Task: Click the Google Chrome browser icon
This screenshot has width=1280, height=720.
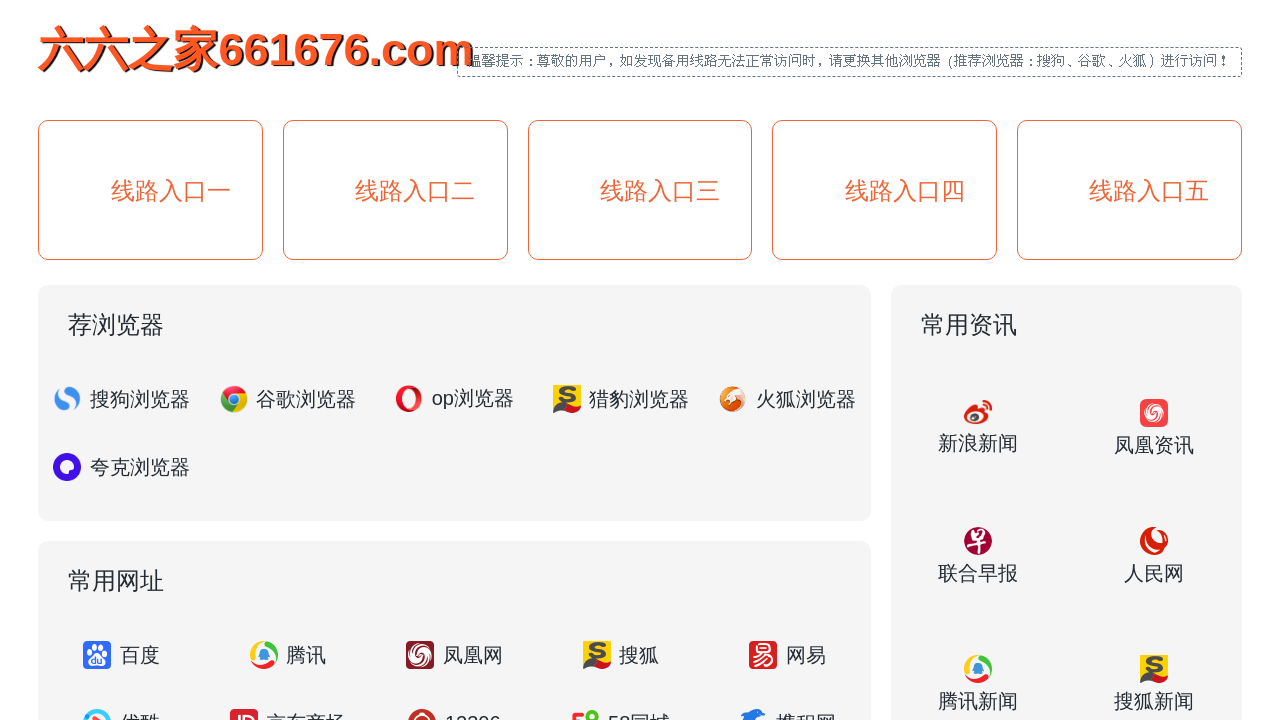Action: [234, 399]
